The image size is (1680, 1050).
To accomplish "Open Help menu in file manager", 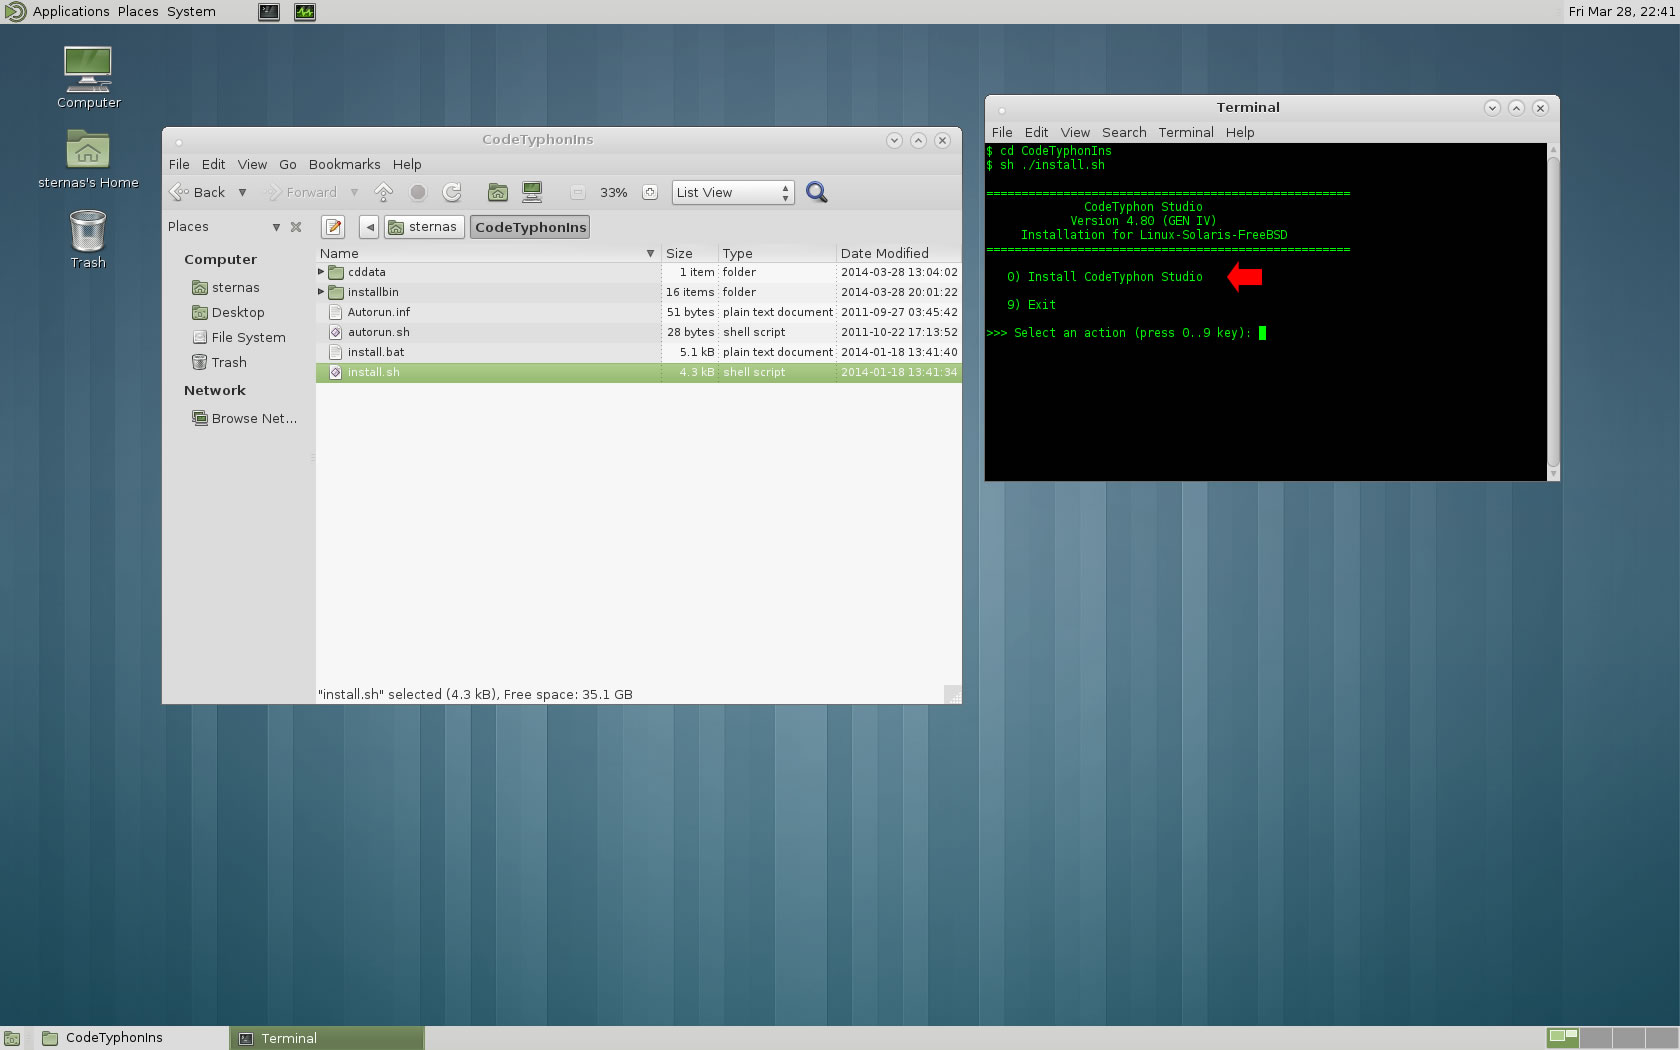I will (407, 164).
